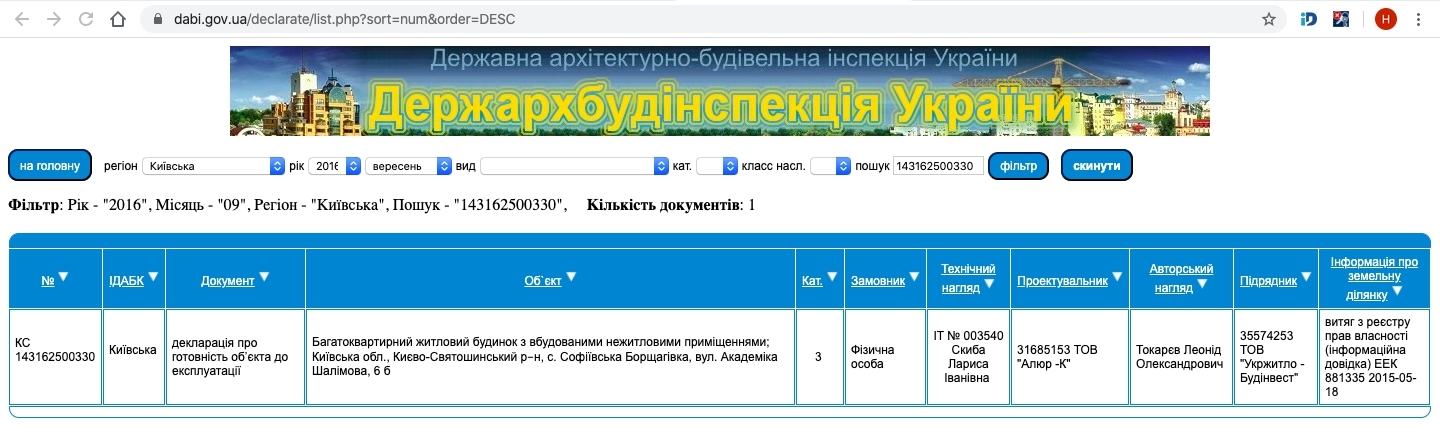
Task: Open the вид document type dropdown
Action: pyautogui.click(x=574, y=165)
